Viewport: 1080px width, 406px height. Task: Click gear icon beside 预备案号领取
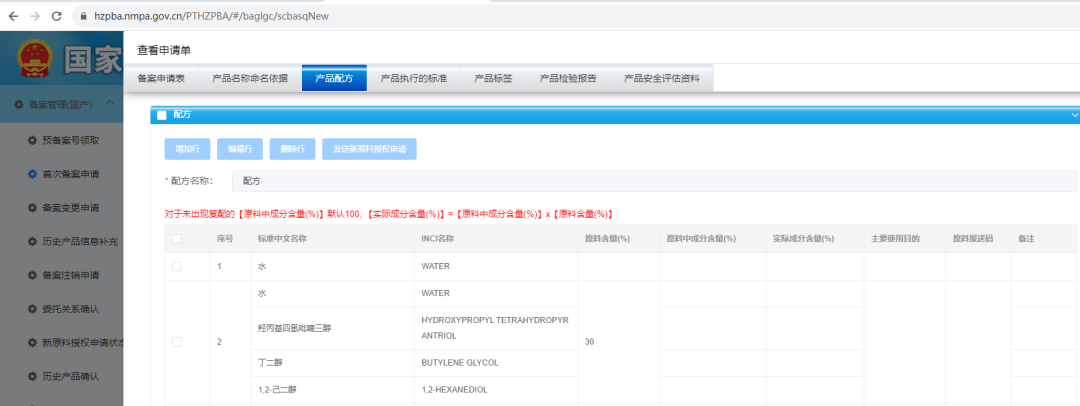coord(32,140)
